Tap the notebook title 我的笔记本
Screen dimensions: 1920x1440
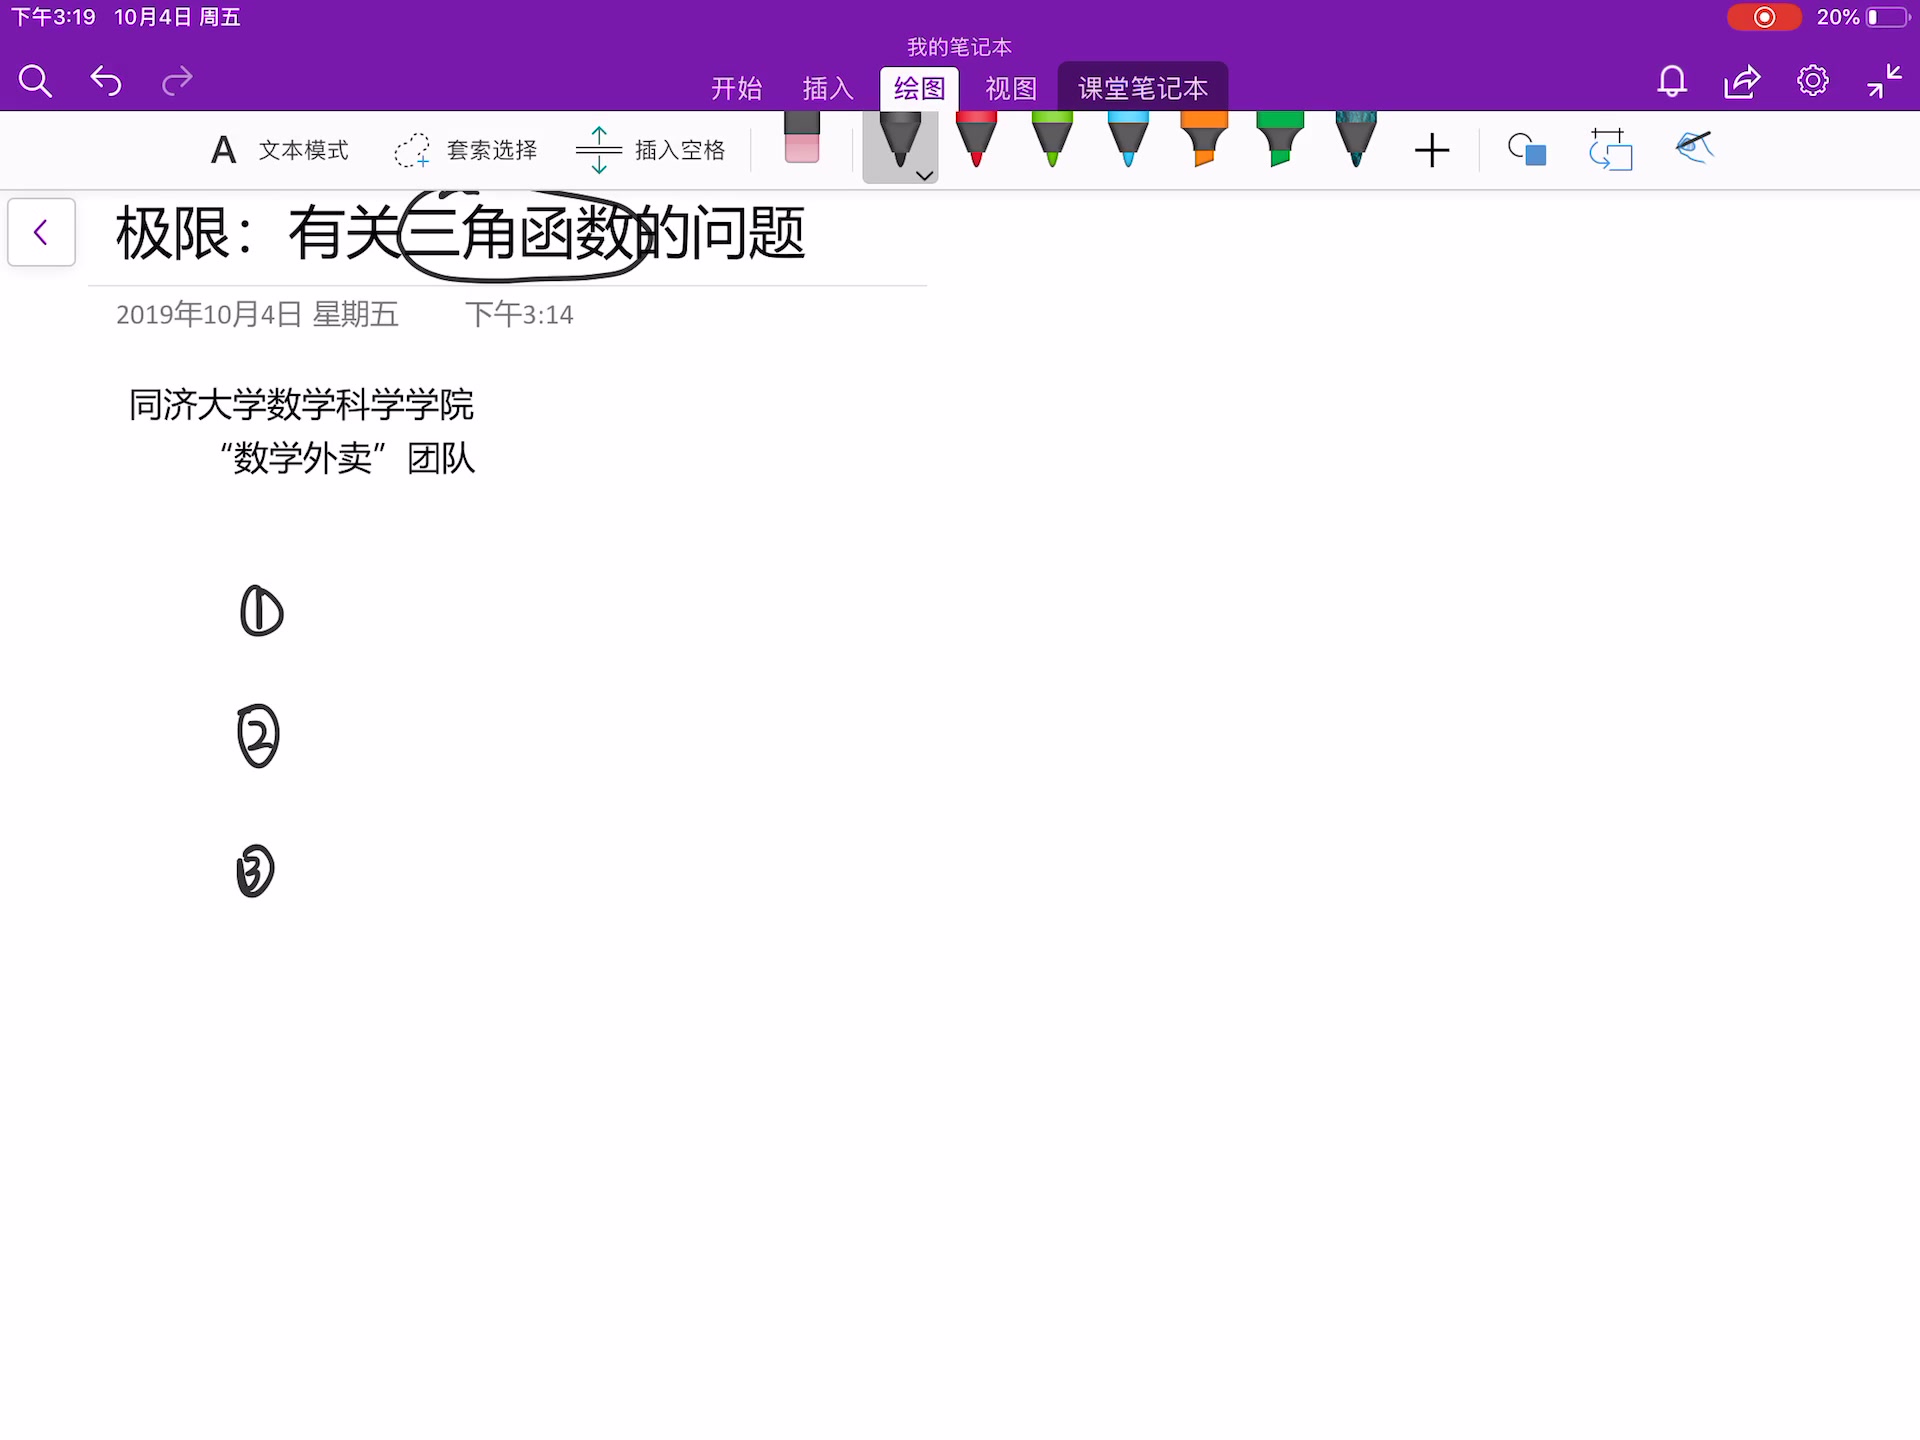(x=959, y=47)
